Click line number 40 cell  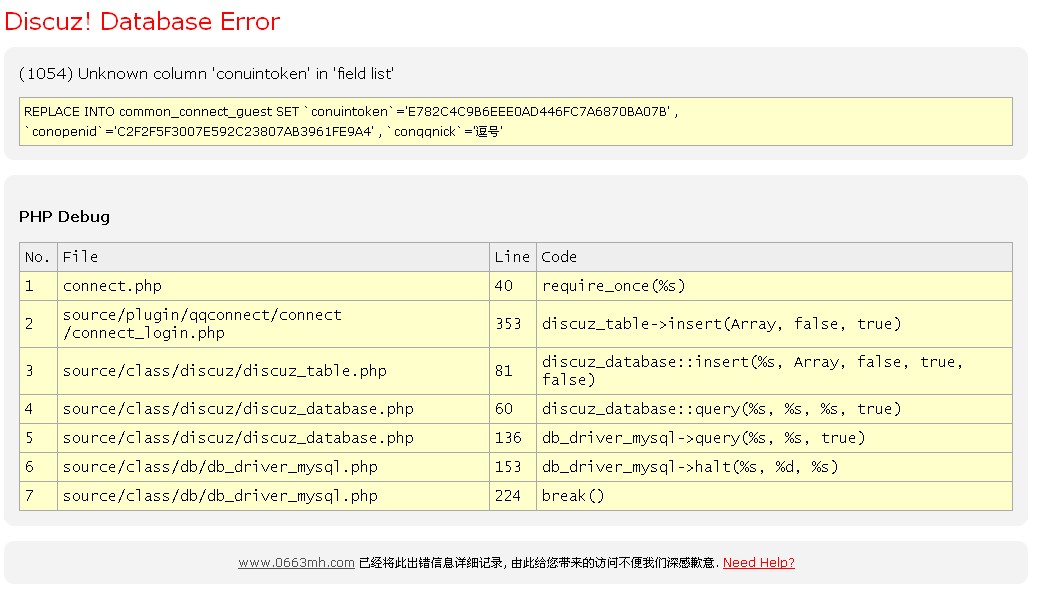513,286
